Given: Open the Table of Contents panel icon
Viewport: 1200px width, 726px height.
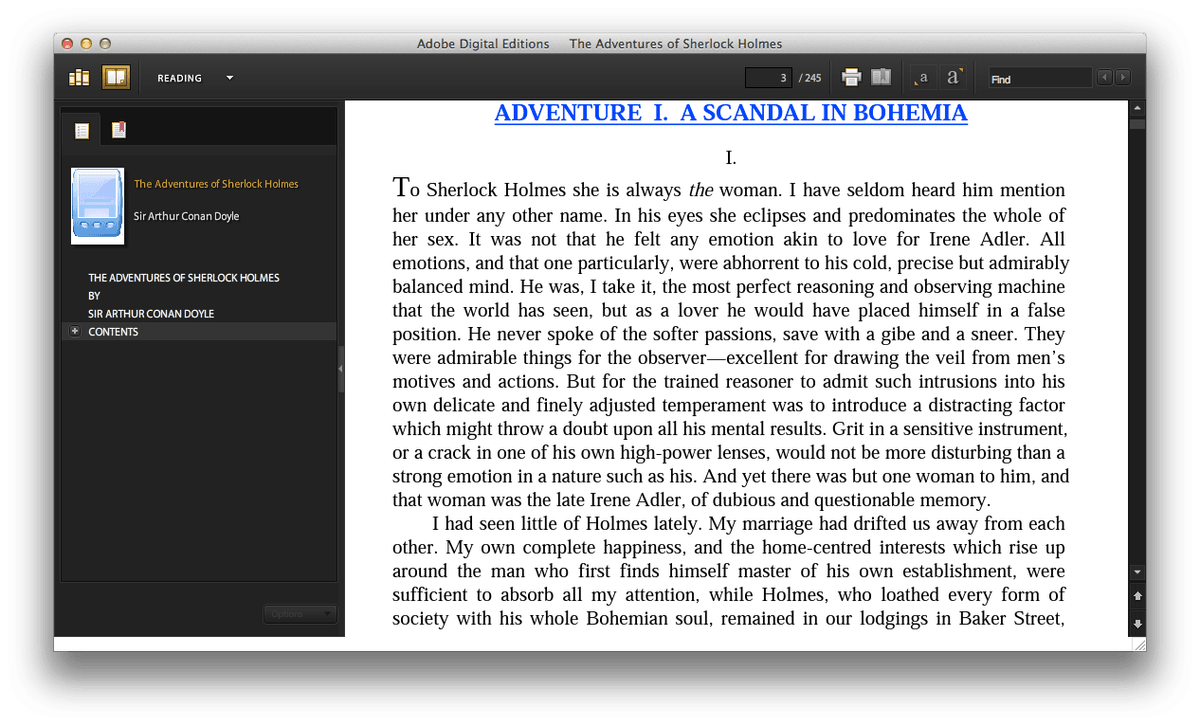Looking at the screenshot, I should click(x=81, y=129).
